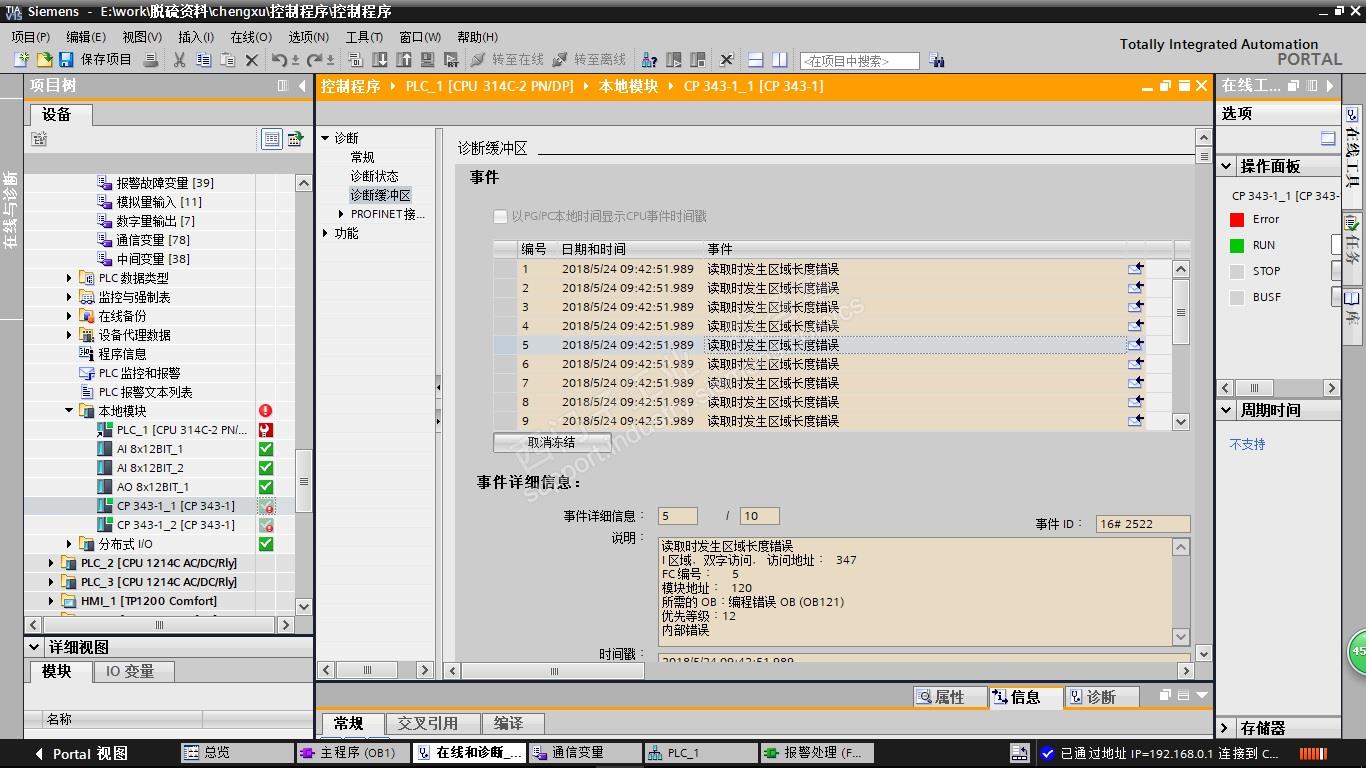Click the split editor vertically icon
1366x768 pixels.
pyautogui.click(x=780, y=60)
